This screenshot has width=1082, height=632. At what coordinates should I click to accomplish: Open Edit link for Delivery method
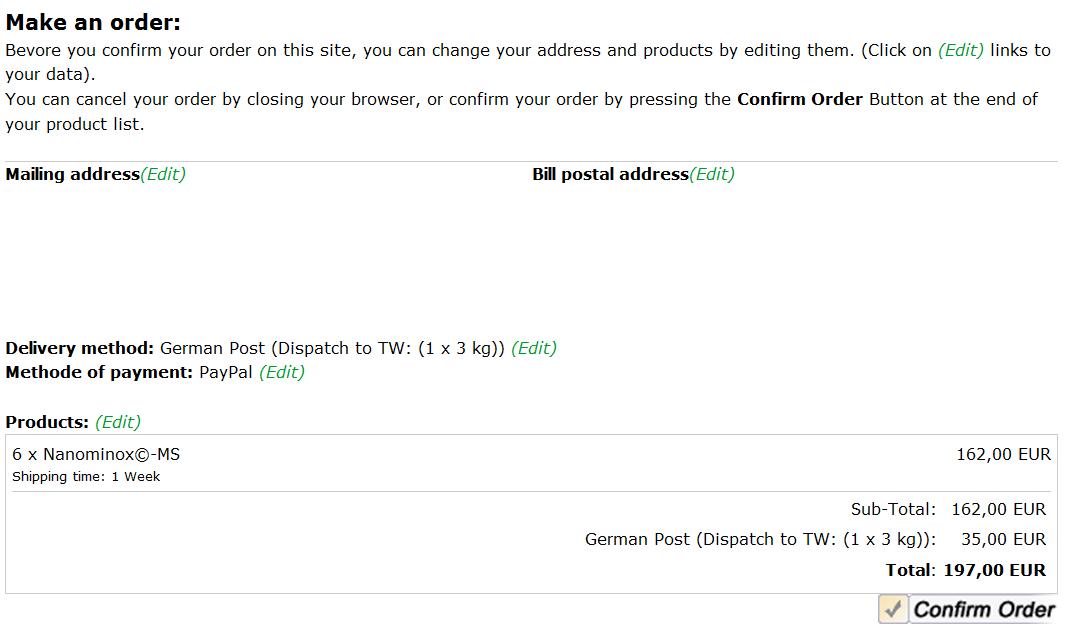pos(534,348)
